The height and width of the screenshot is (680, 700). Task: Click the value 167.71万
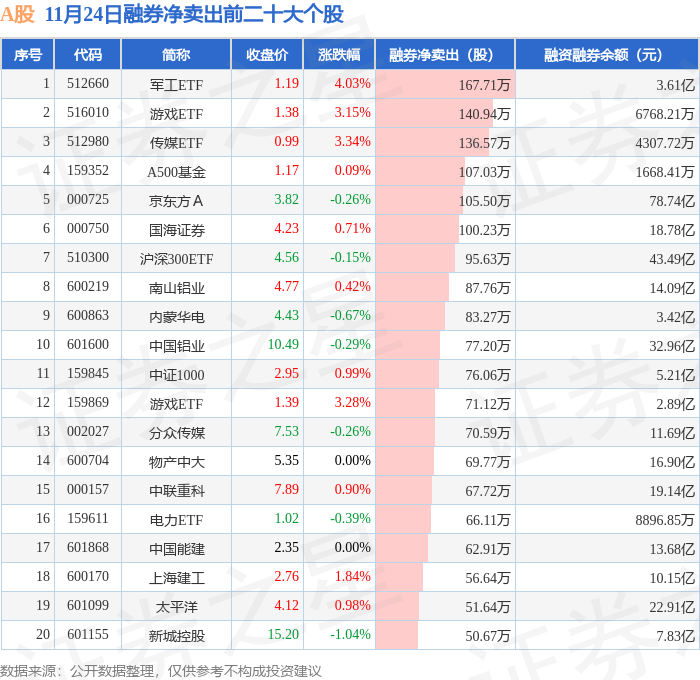(x=484, y=85)
